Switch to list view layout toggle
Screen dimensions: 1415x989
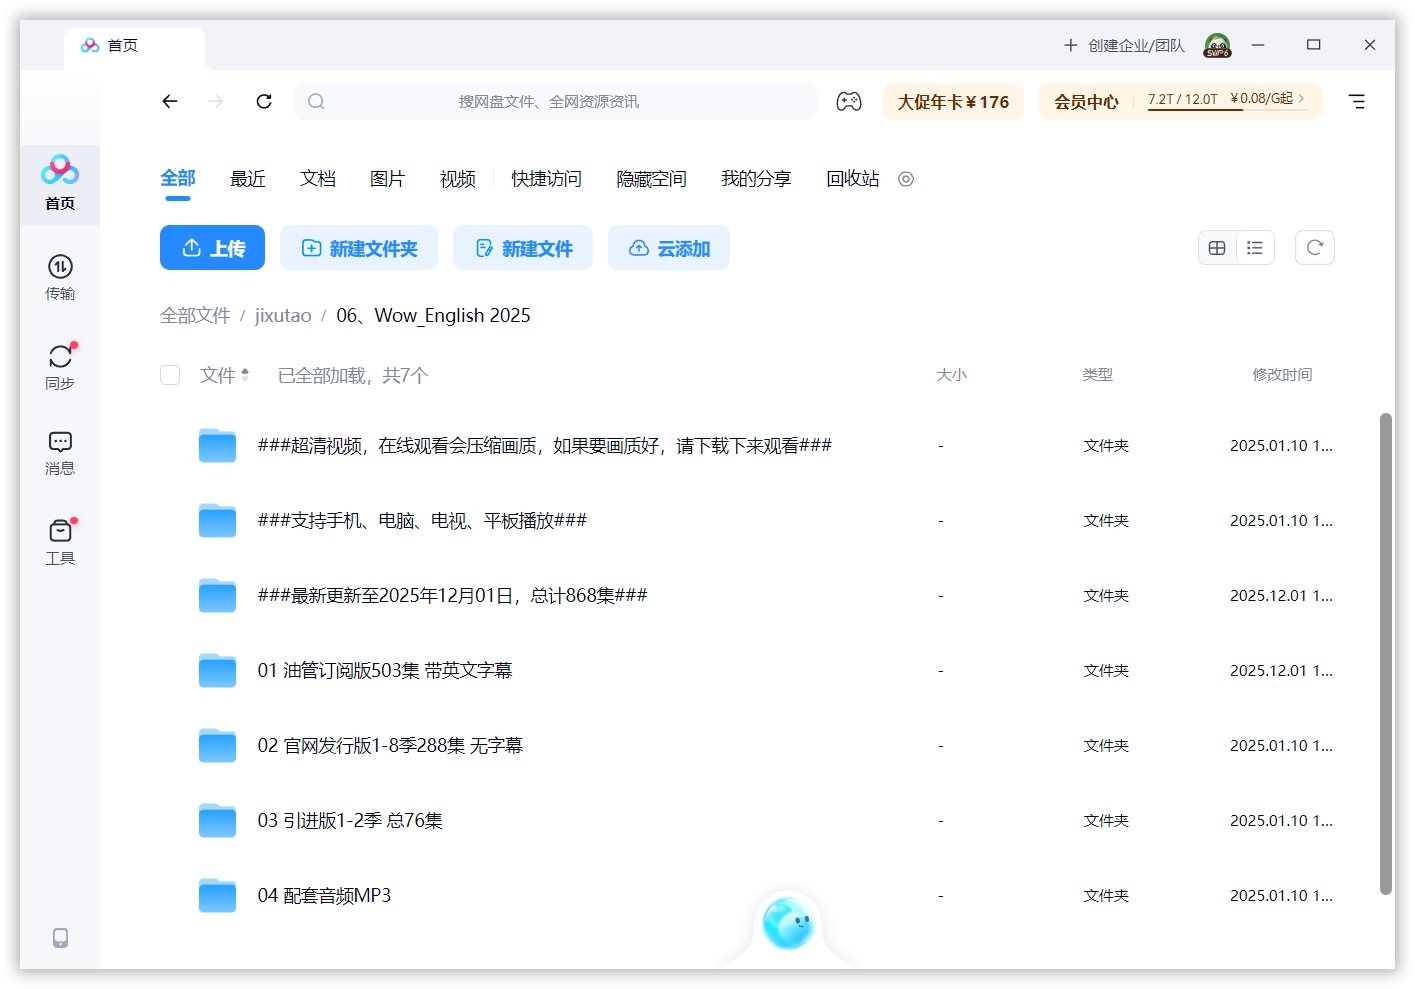pos(1255,247)
